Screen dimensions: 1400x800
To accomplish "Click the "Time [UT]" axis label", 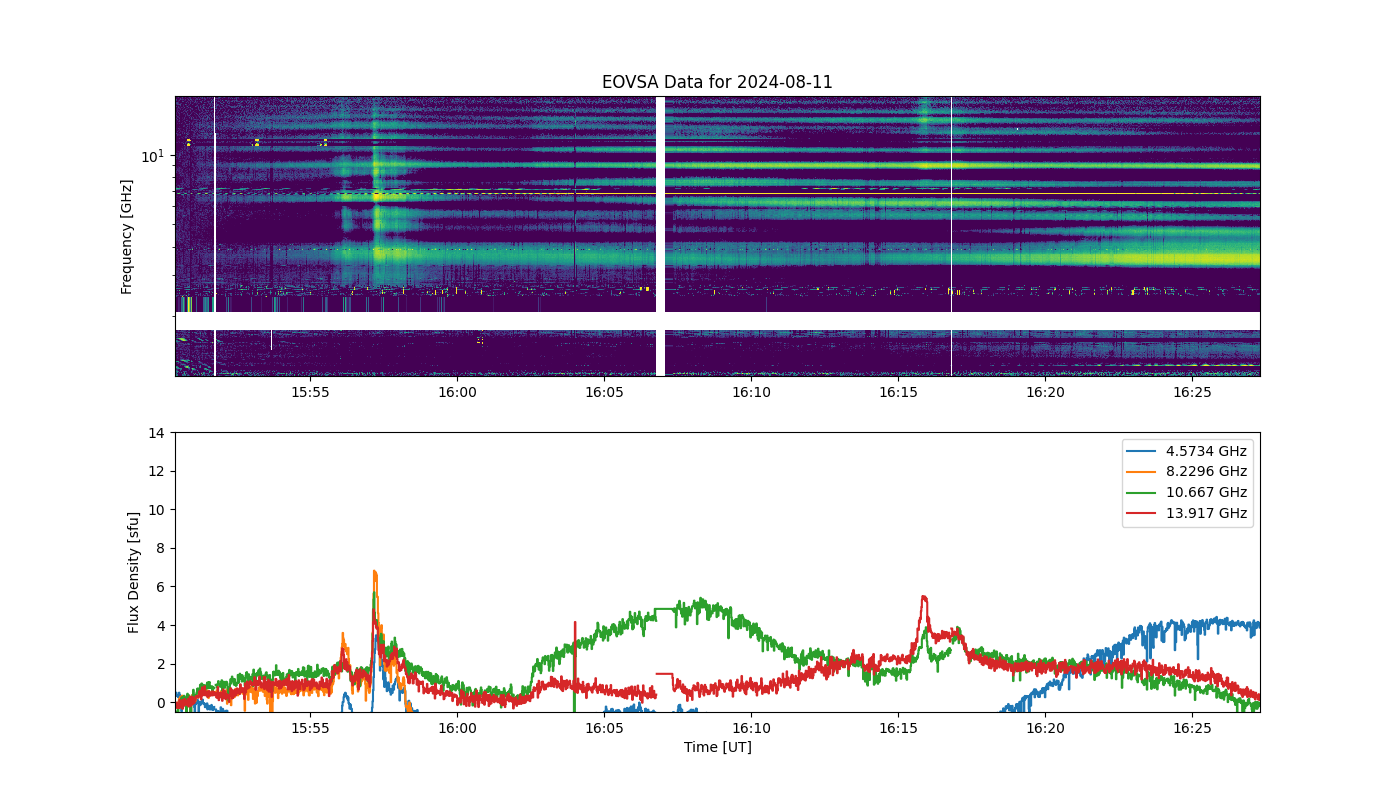I will click(x=717, y=747).
